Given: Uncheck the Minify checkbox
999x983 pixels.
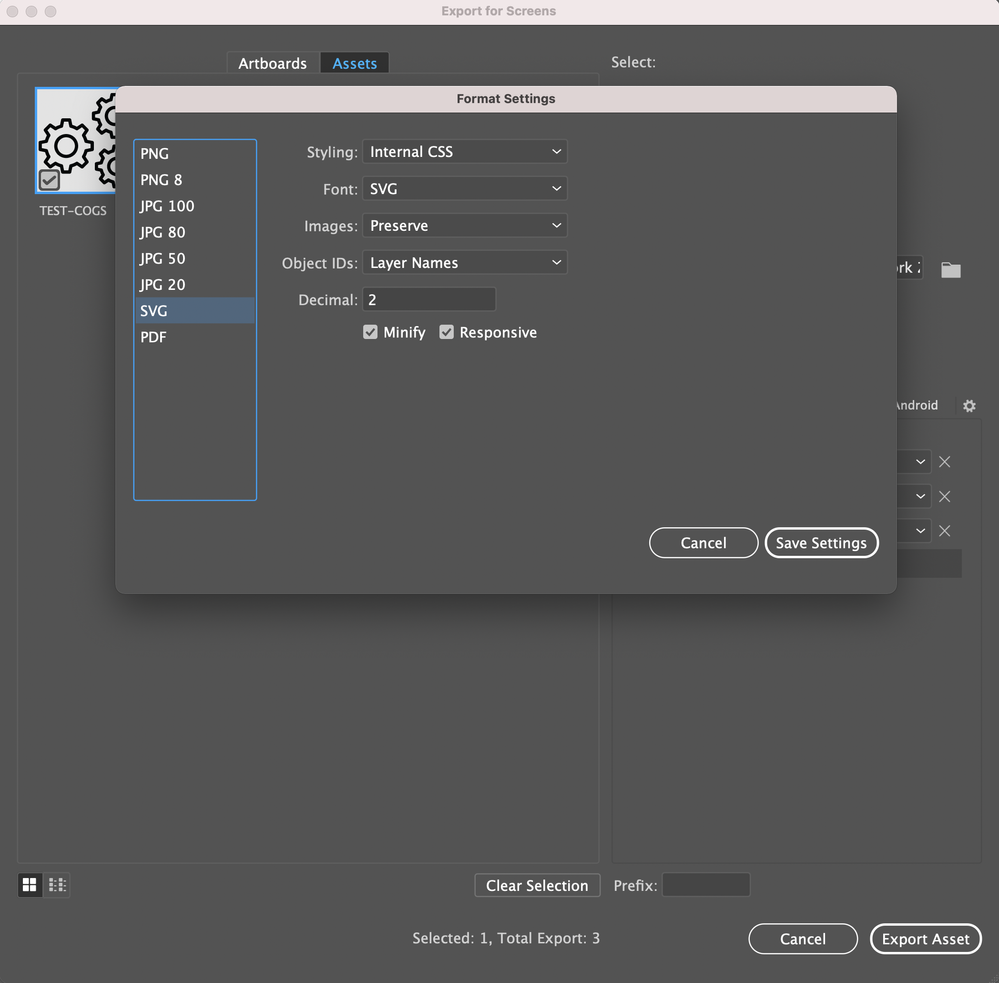Looking at the screenshot, I should [x=370, y=332].
